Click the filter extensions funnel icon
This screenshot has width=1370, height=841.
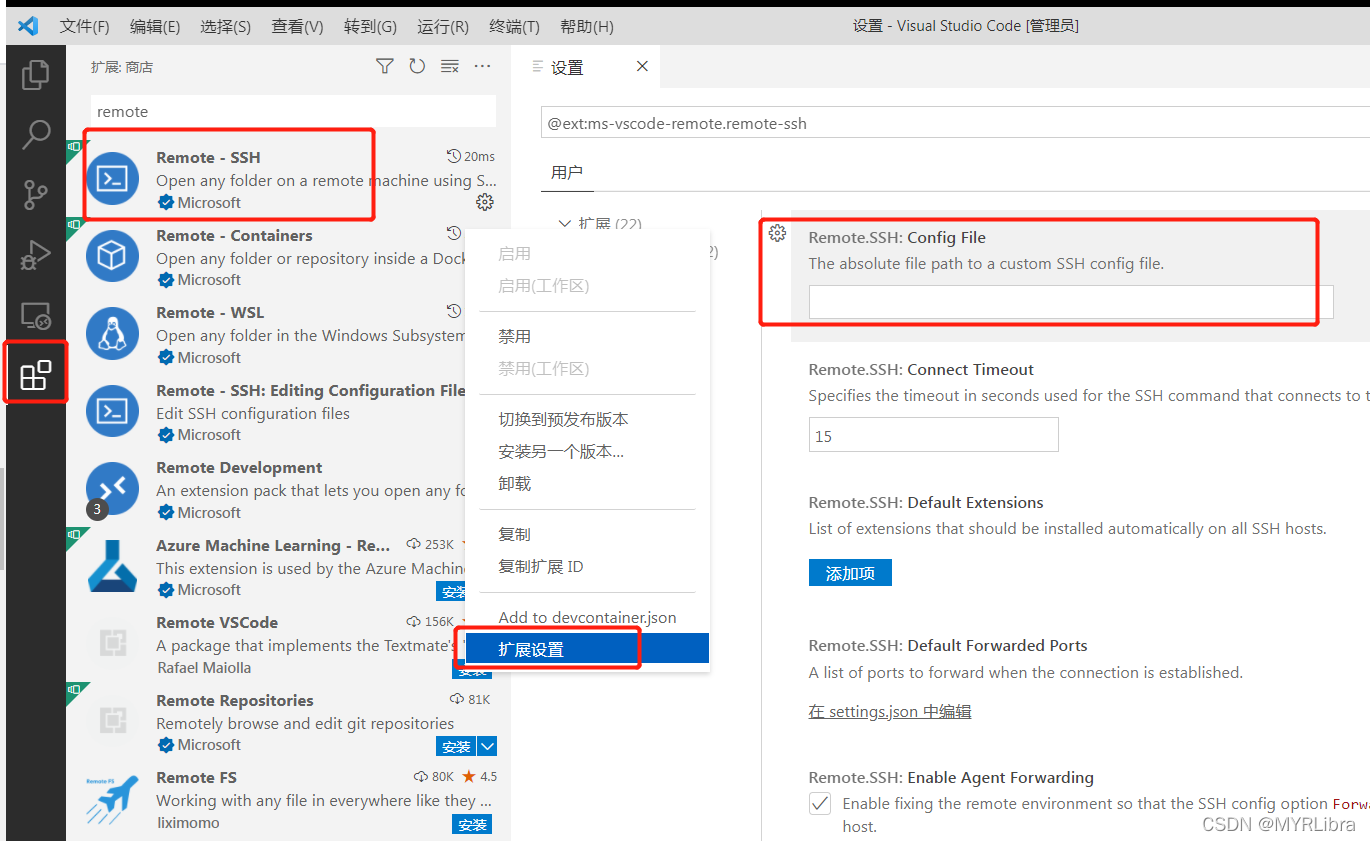(384, 66)
